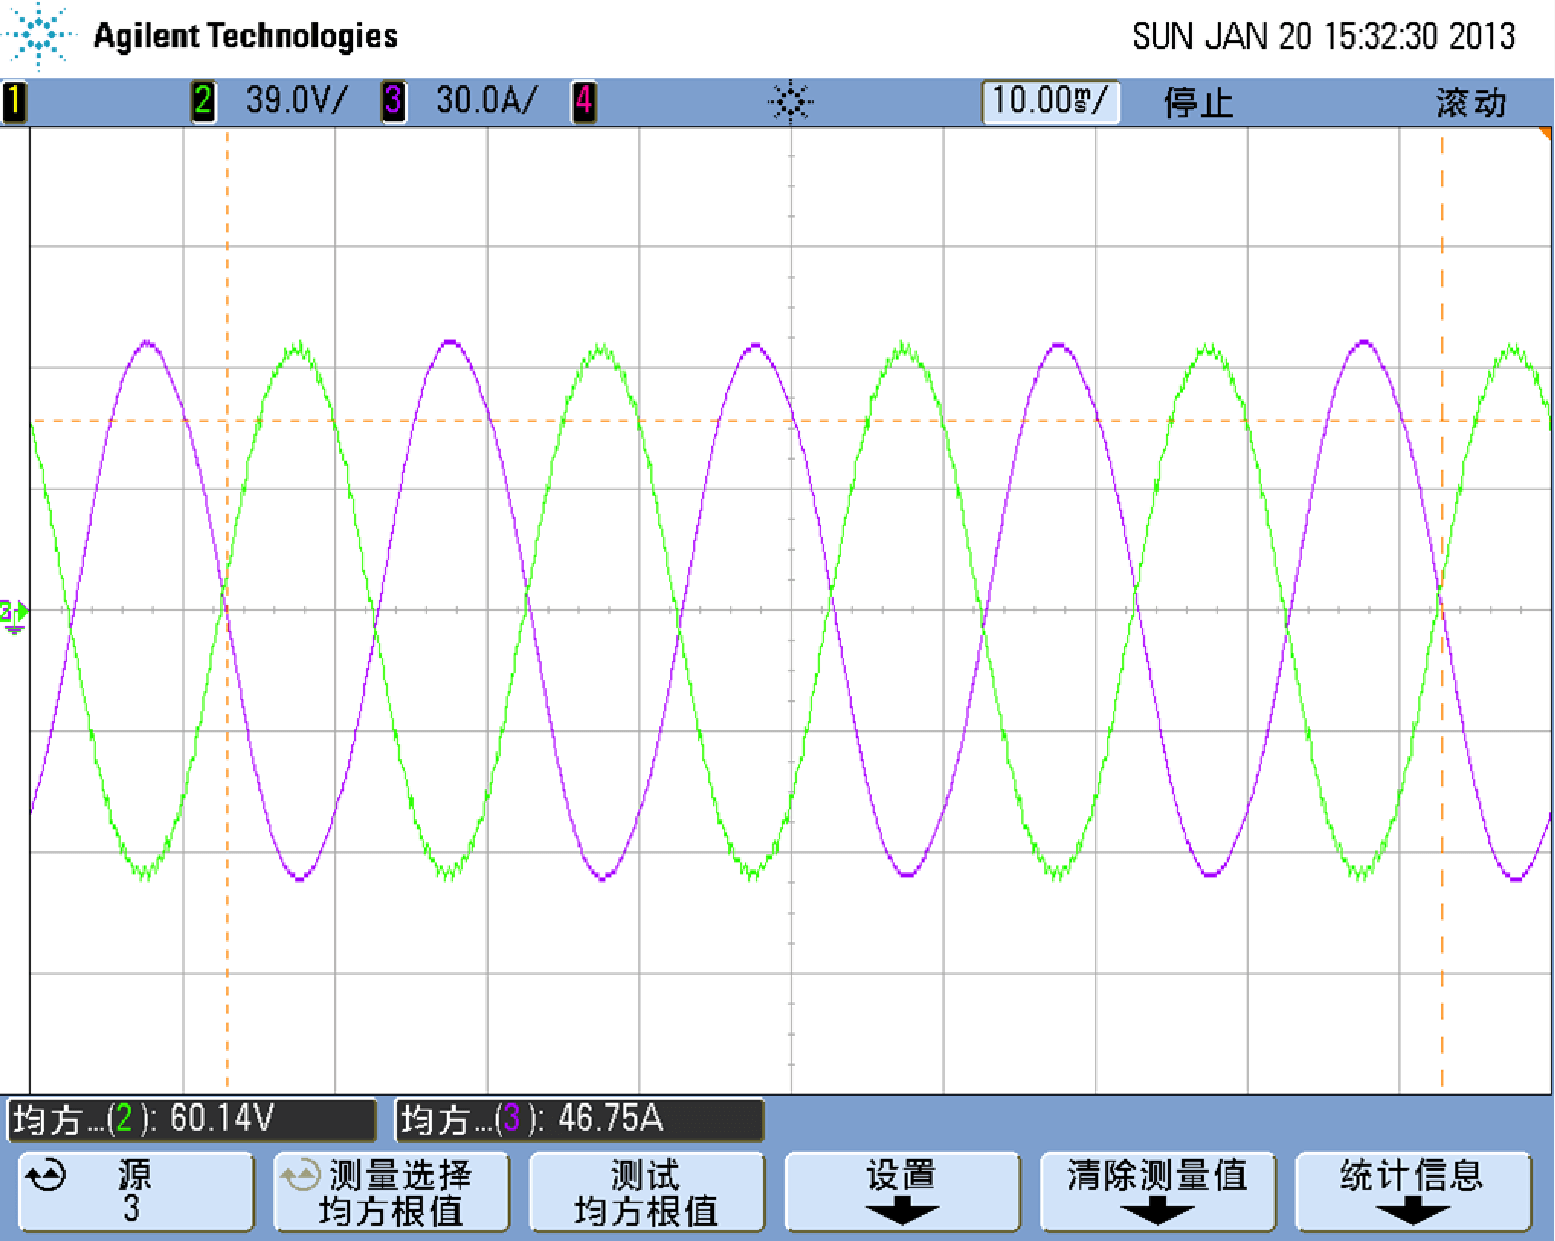1555x1241 pixels.
Task: Toggle the 滚动 roll mode indicator
Action: tap(1470, 102)
